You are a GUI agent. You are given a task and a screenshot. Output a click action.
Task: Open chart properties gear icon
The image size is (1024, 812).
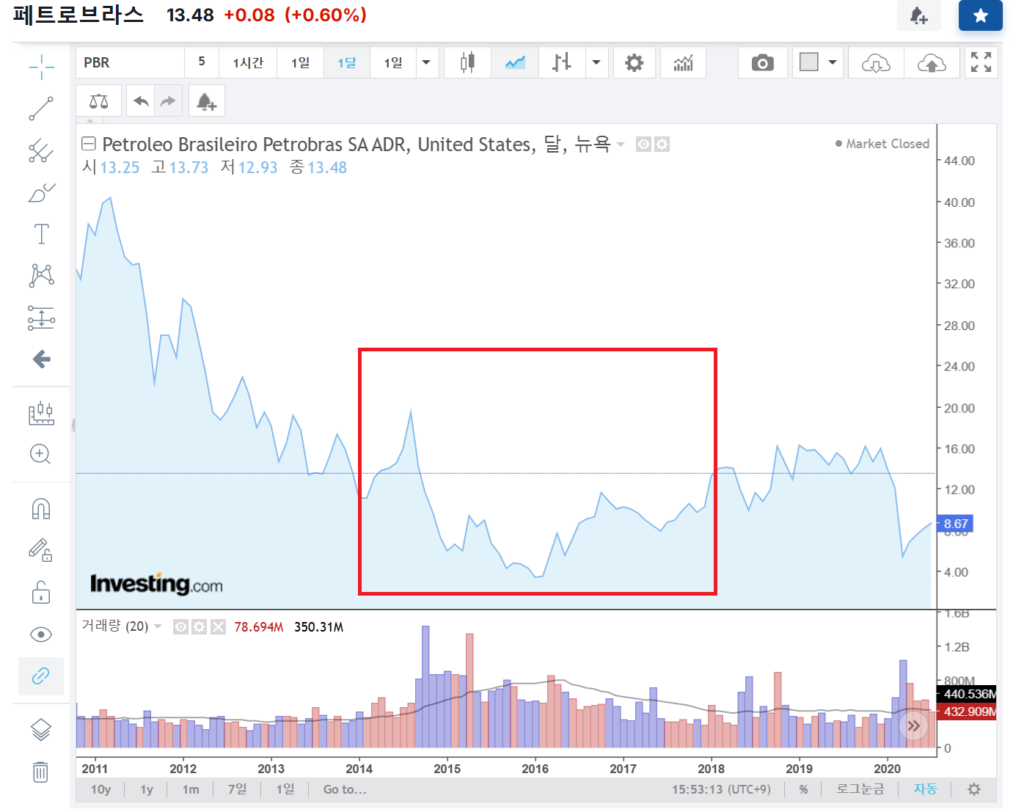[634, 63]
